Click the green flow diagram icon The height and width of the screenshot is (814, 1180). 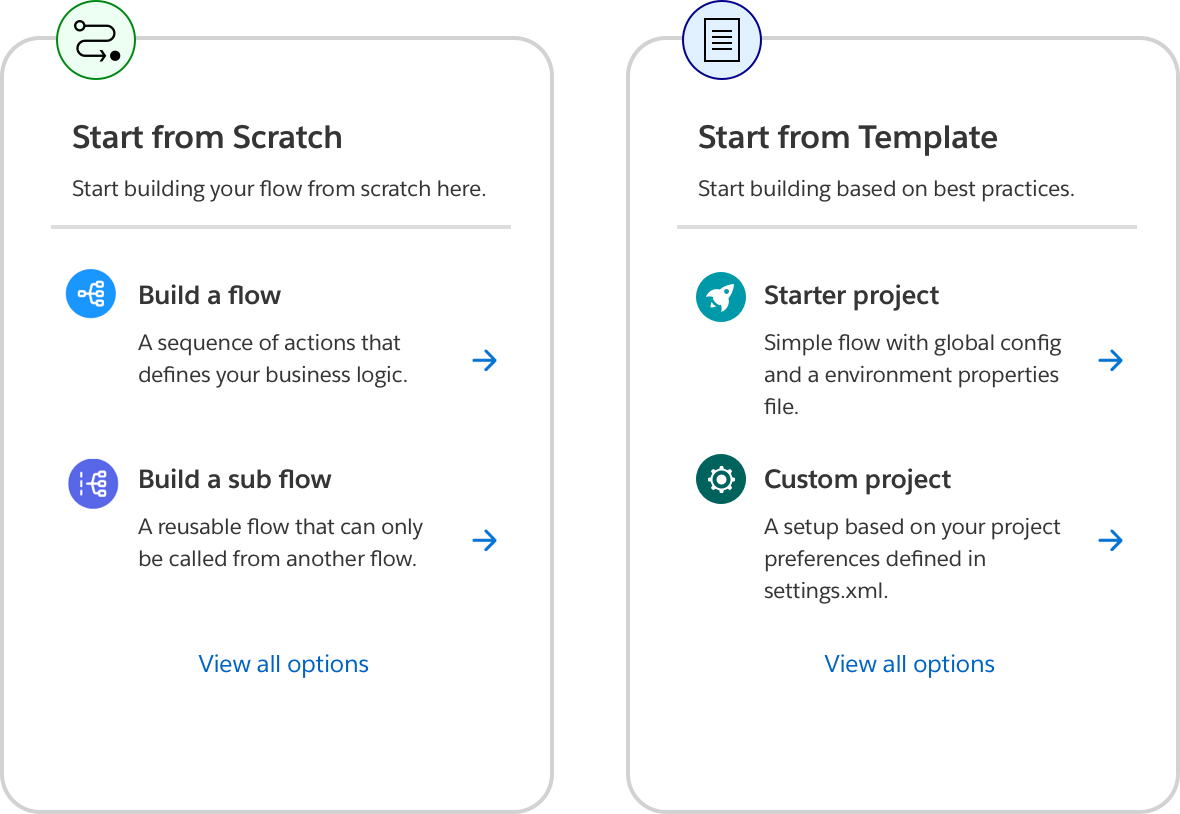96,40
